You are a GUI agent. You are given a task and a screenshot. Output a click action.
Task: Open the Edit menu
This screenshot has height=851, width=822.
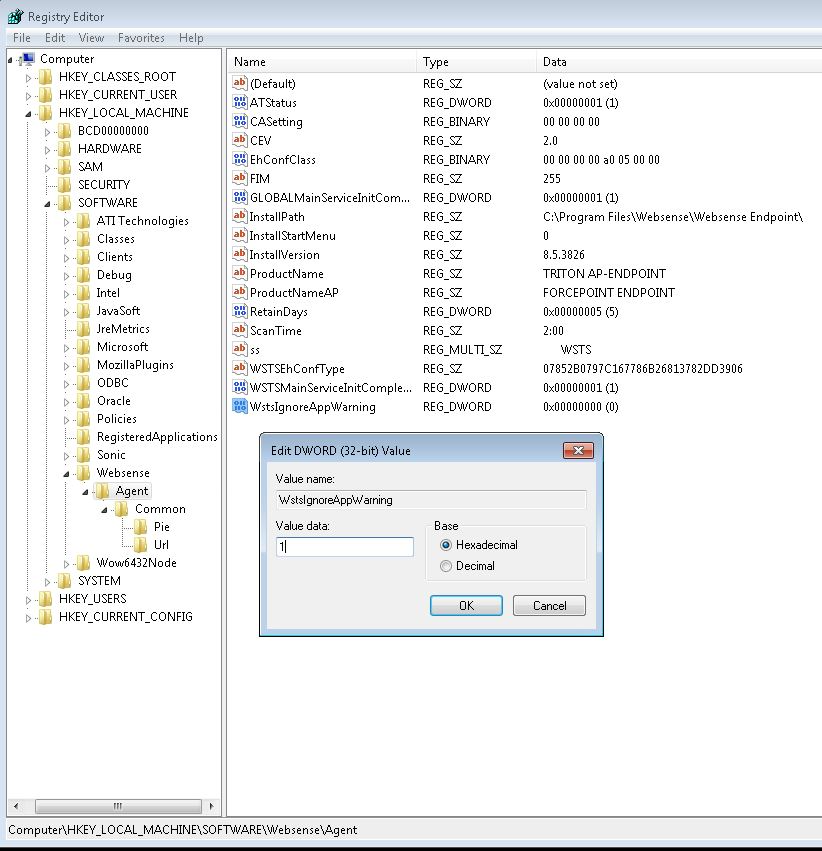[x=55, y=38]
